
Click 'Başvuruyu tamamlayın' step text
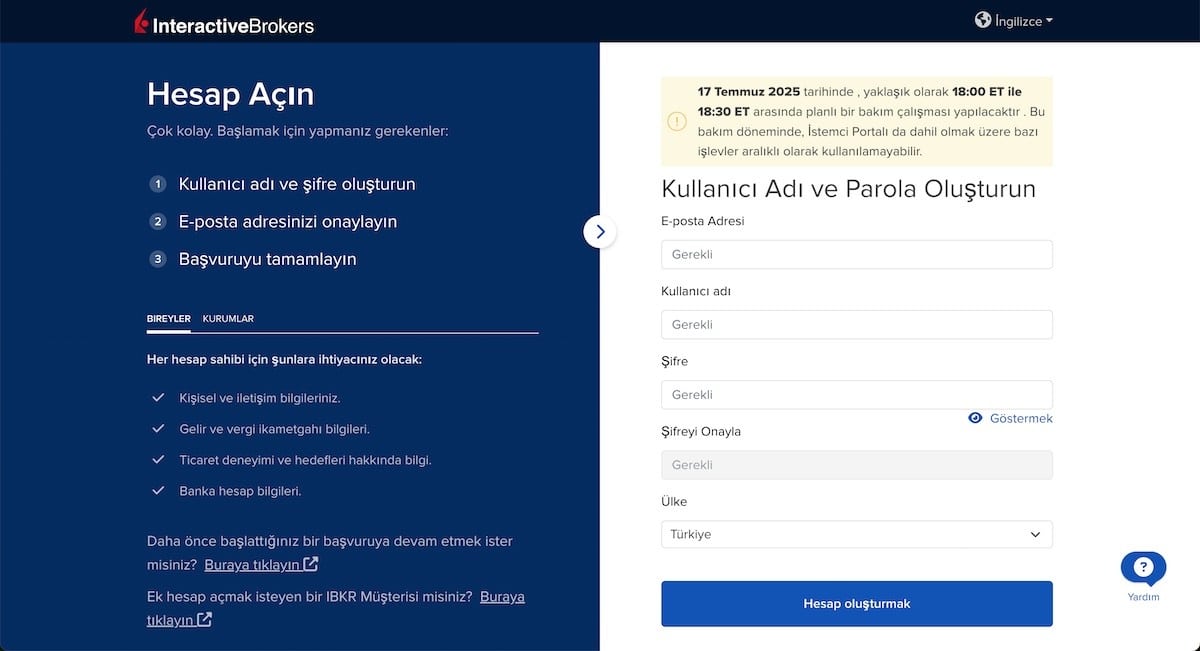point(267,259)
